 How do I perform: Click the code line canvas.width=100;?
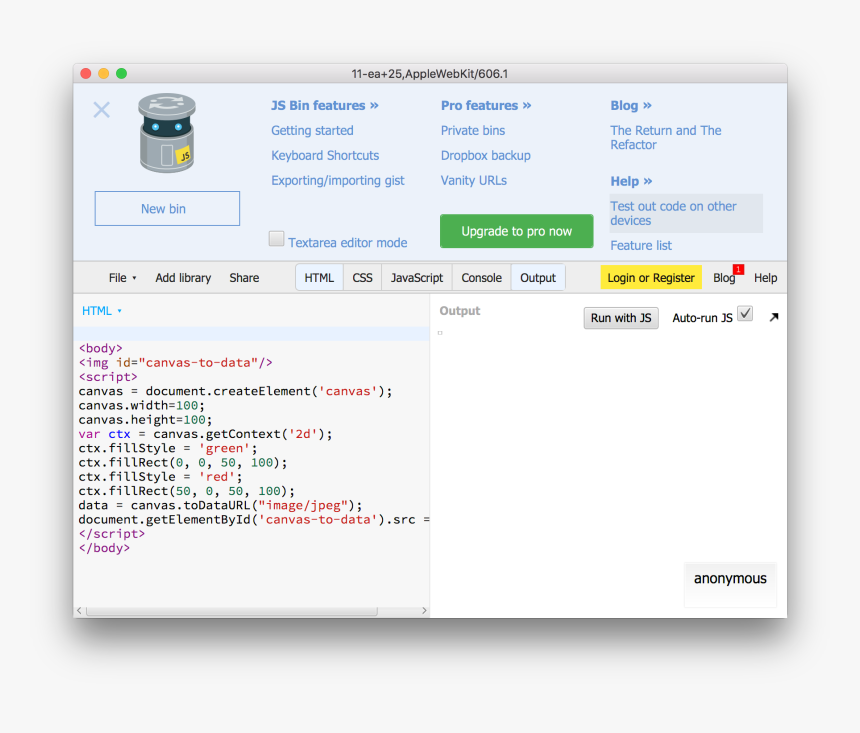click(142, 405)
